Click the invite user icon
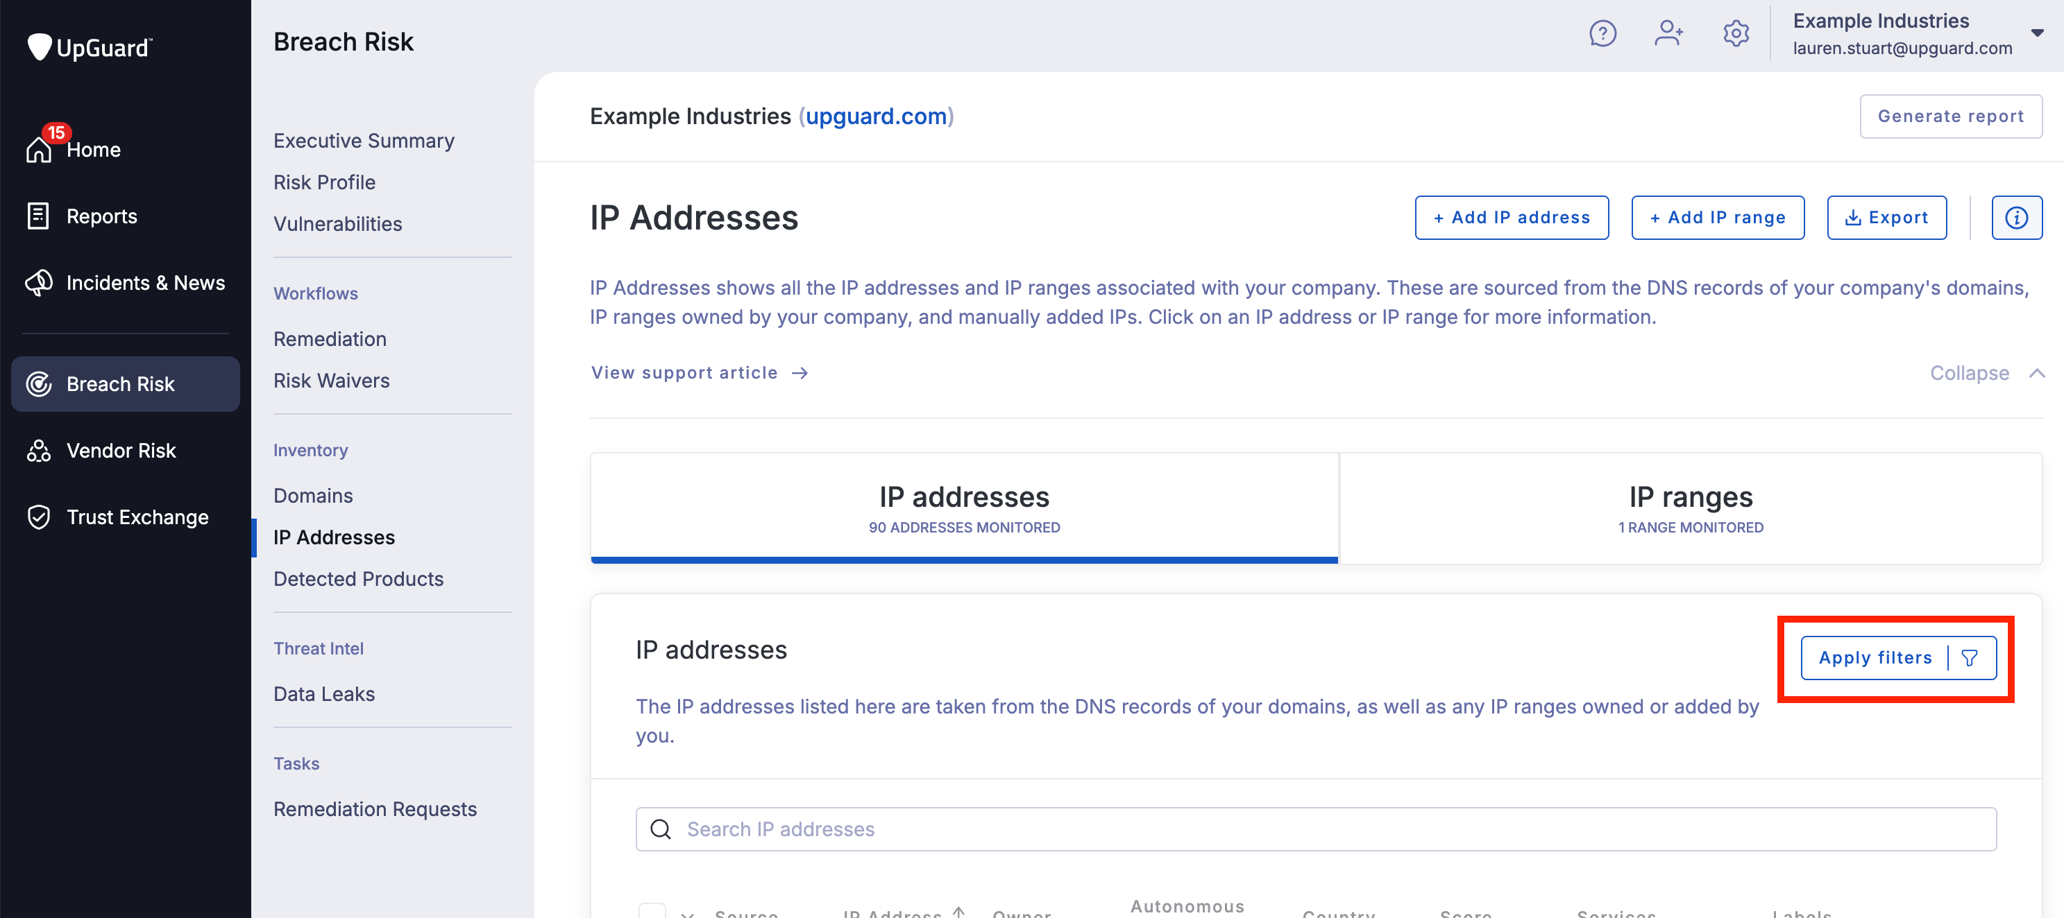The width and height of the screenshot is (2064, 918). [x=1669, y=33]
